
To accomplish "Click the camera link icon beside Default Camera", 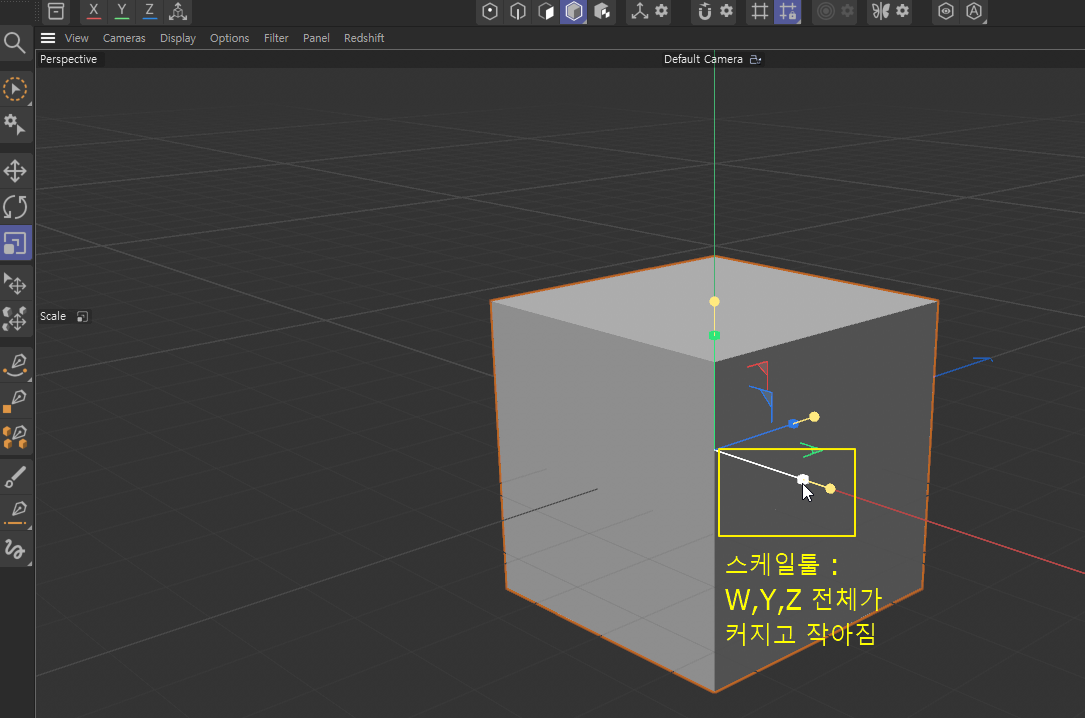I will 756,59.
